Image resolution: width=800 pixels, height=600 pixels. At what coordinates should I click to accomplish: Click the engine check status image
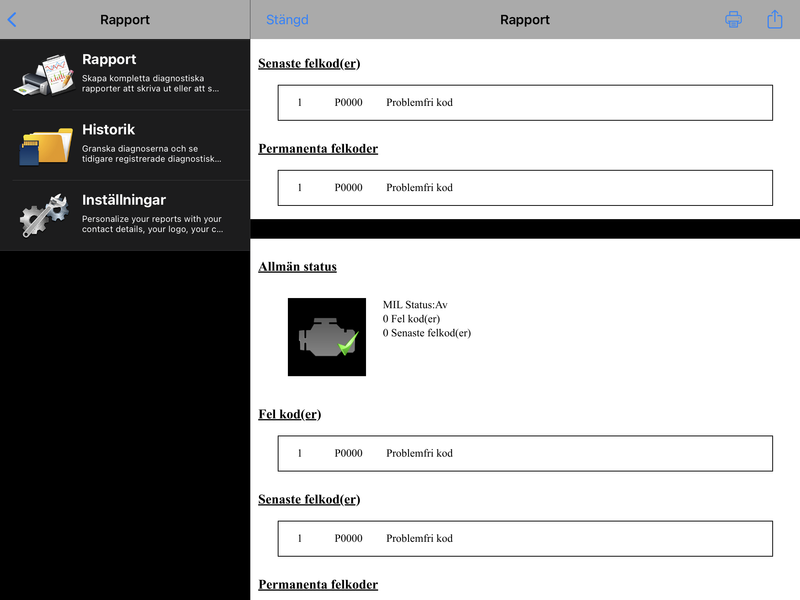click(x=327, y=337)
